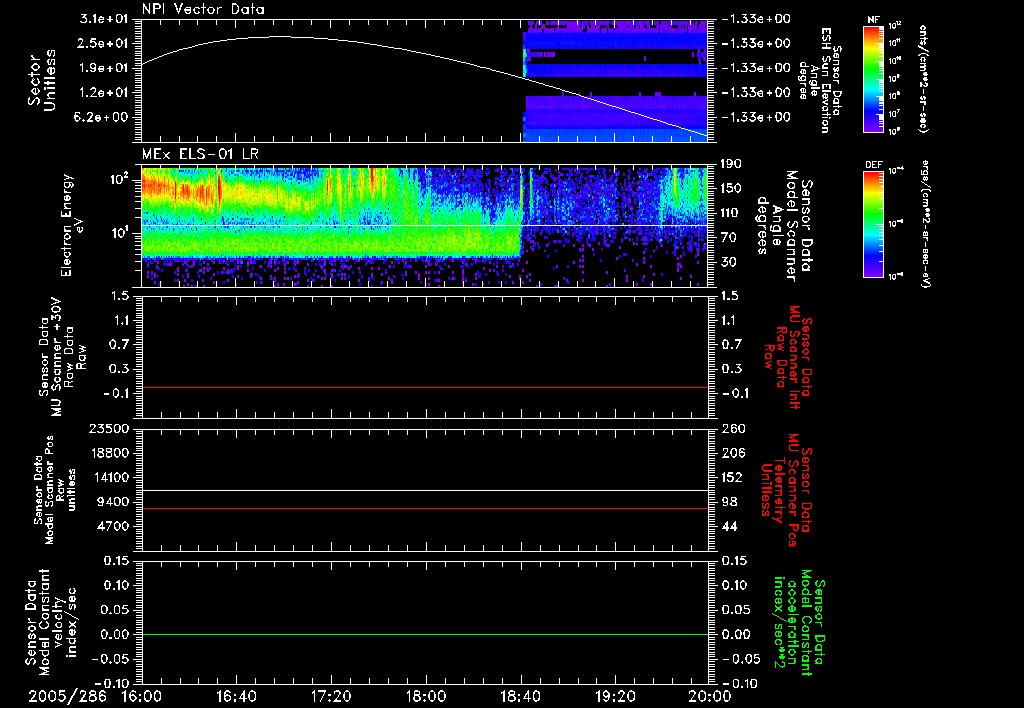Click the DEF color scale bar

[873, 222]
